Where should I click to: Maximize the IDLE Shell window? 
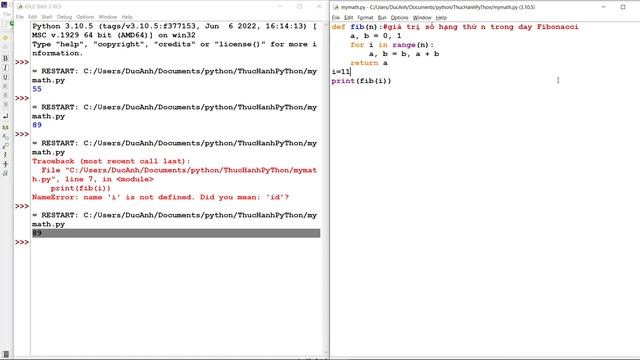tap(300, 7)
